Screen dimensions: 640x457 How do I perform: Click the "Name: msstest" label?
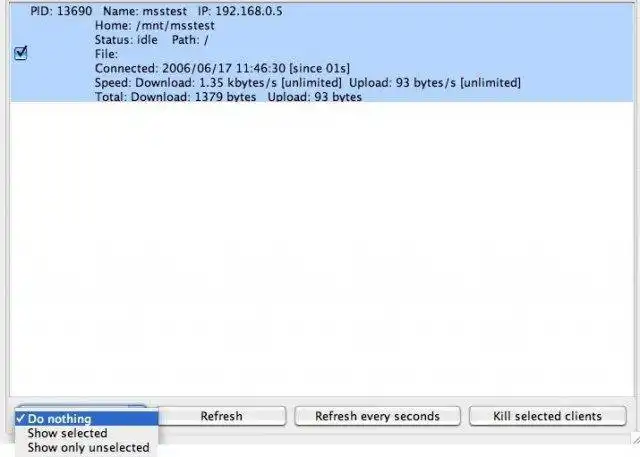145,11
